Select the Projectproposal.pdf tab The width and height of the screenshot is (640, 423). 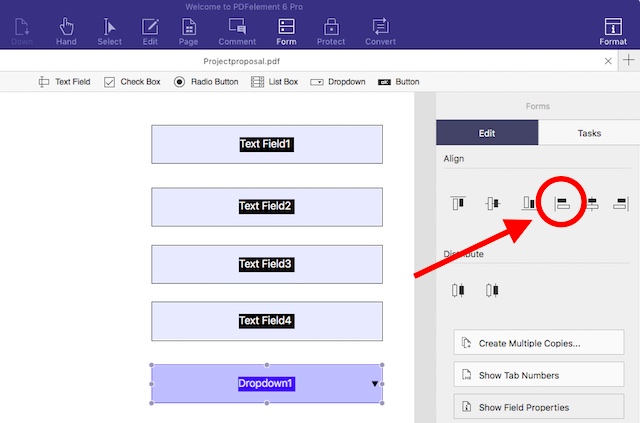tap(242, 61)
